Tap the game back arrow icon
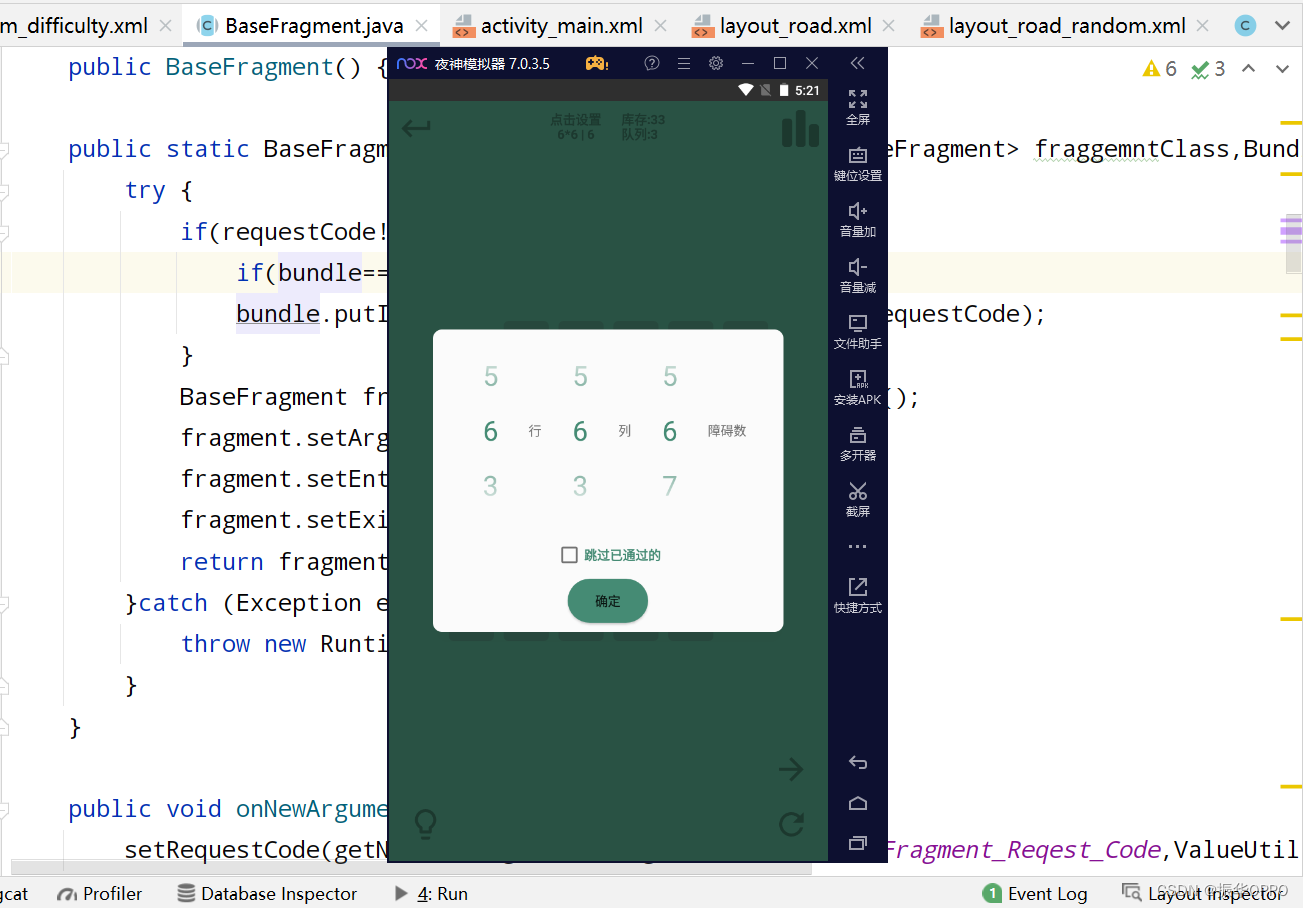Screen dimensions: 1303x908 (416, 128)
